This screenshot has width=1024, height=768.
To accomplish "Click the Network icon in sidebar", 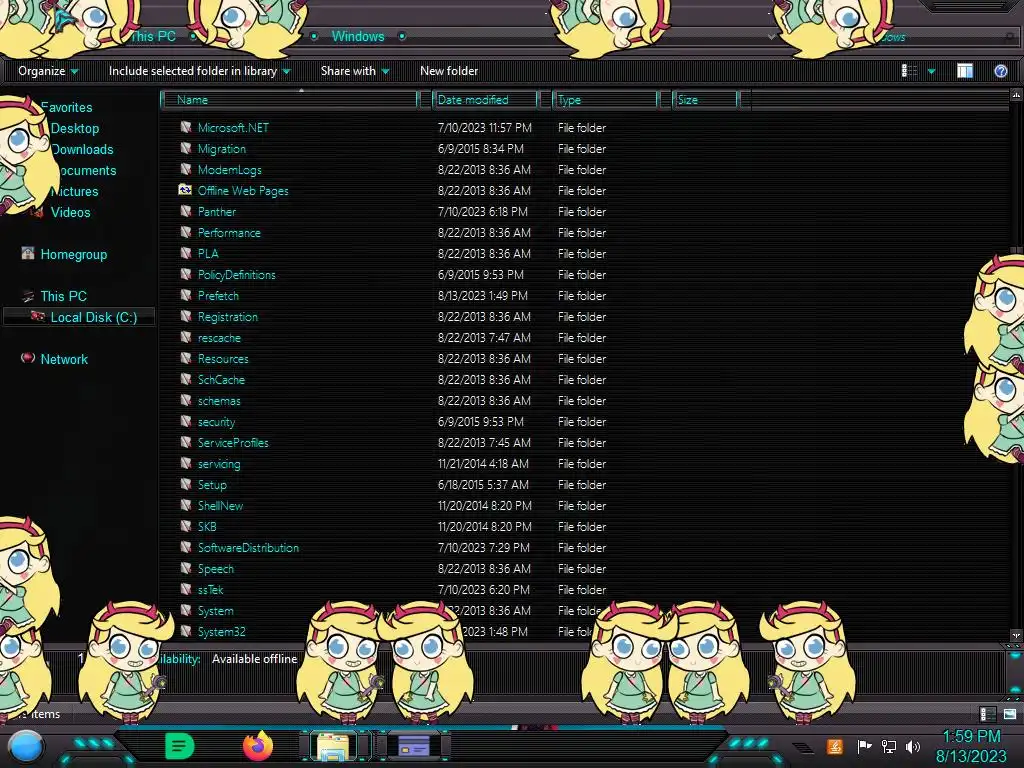I will pos(27,358).
